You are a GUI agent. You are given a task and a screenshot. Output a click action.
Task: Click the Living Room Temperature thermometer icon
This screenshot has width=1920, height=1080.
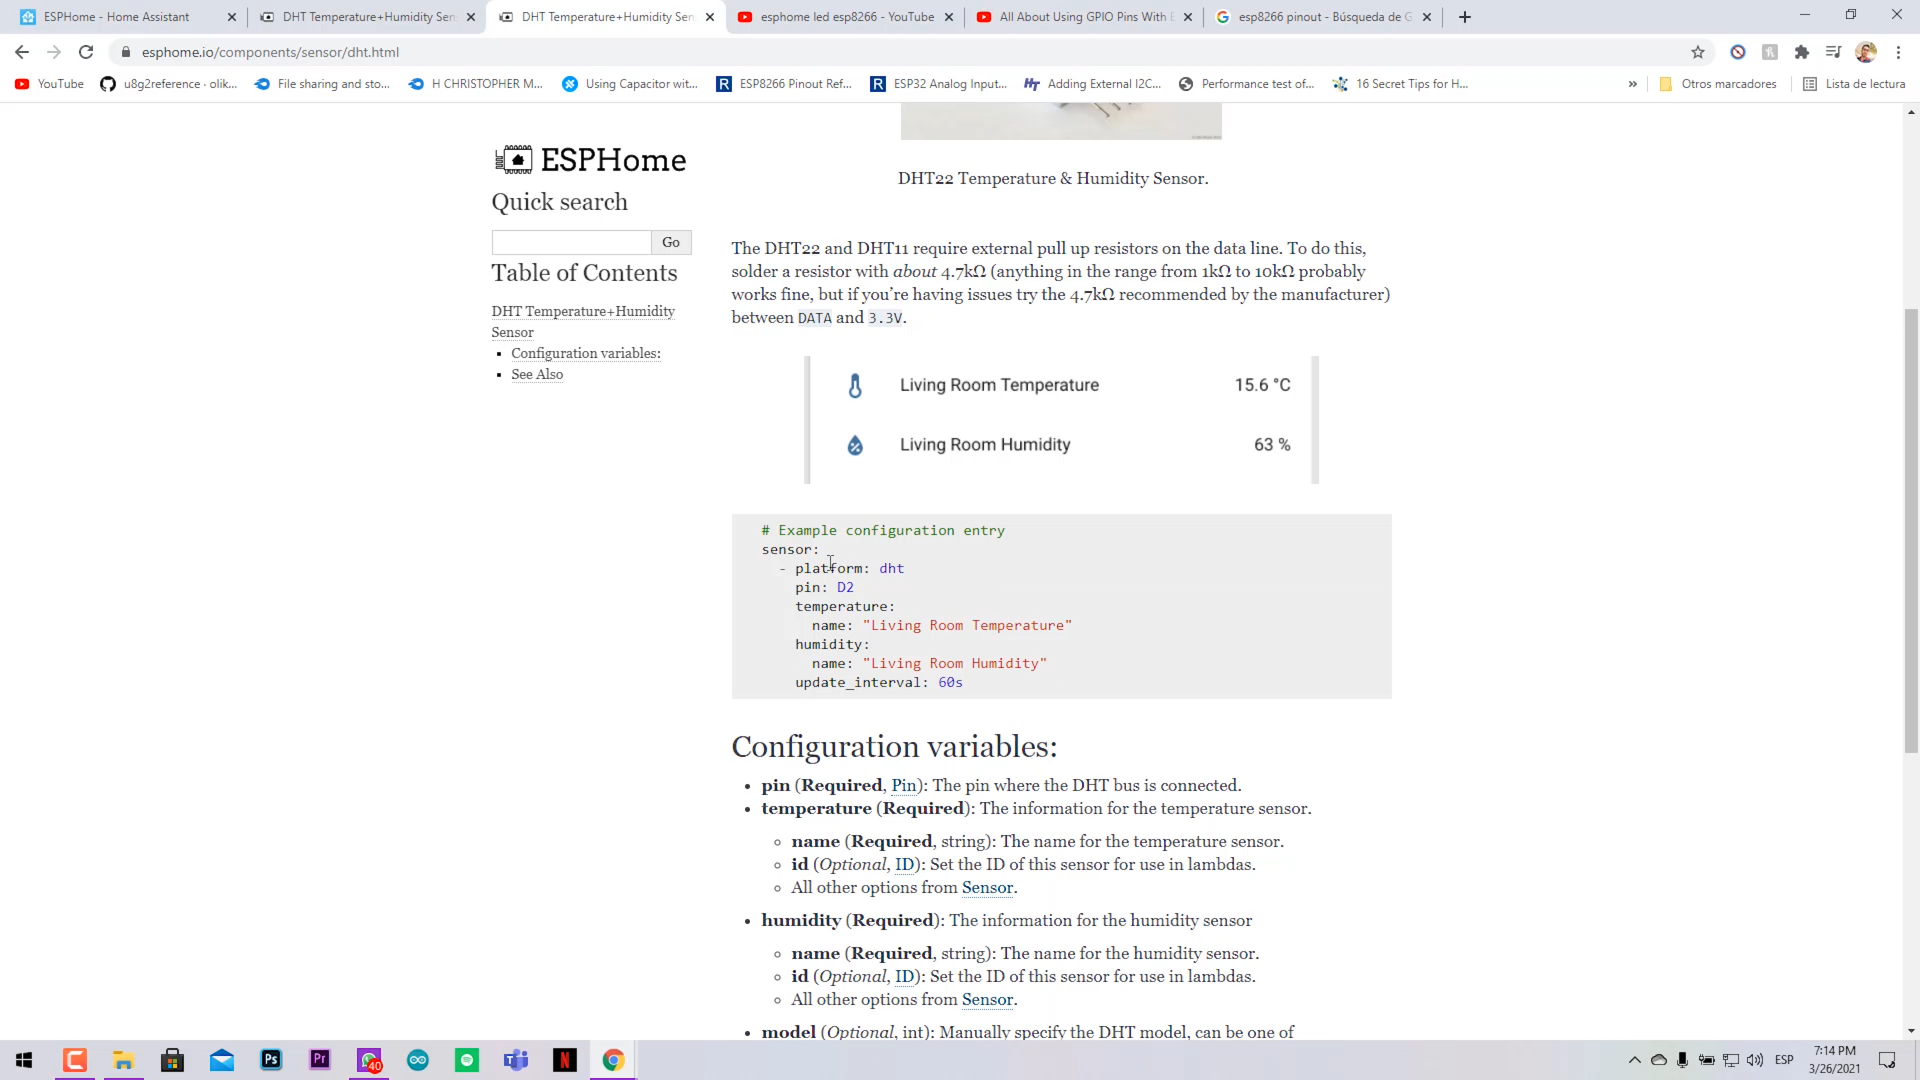click(855, 386)
